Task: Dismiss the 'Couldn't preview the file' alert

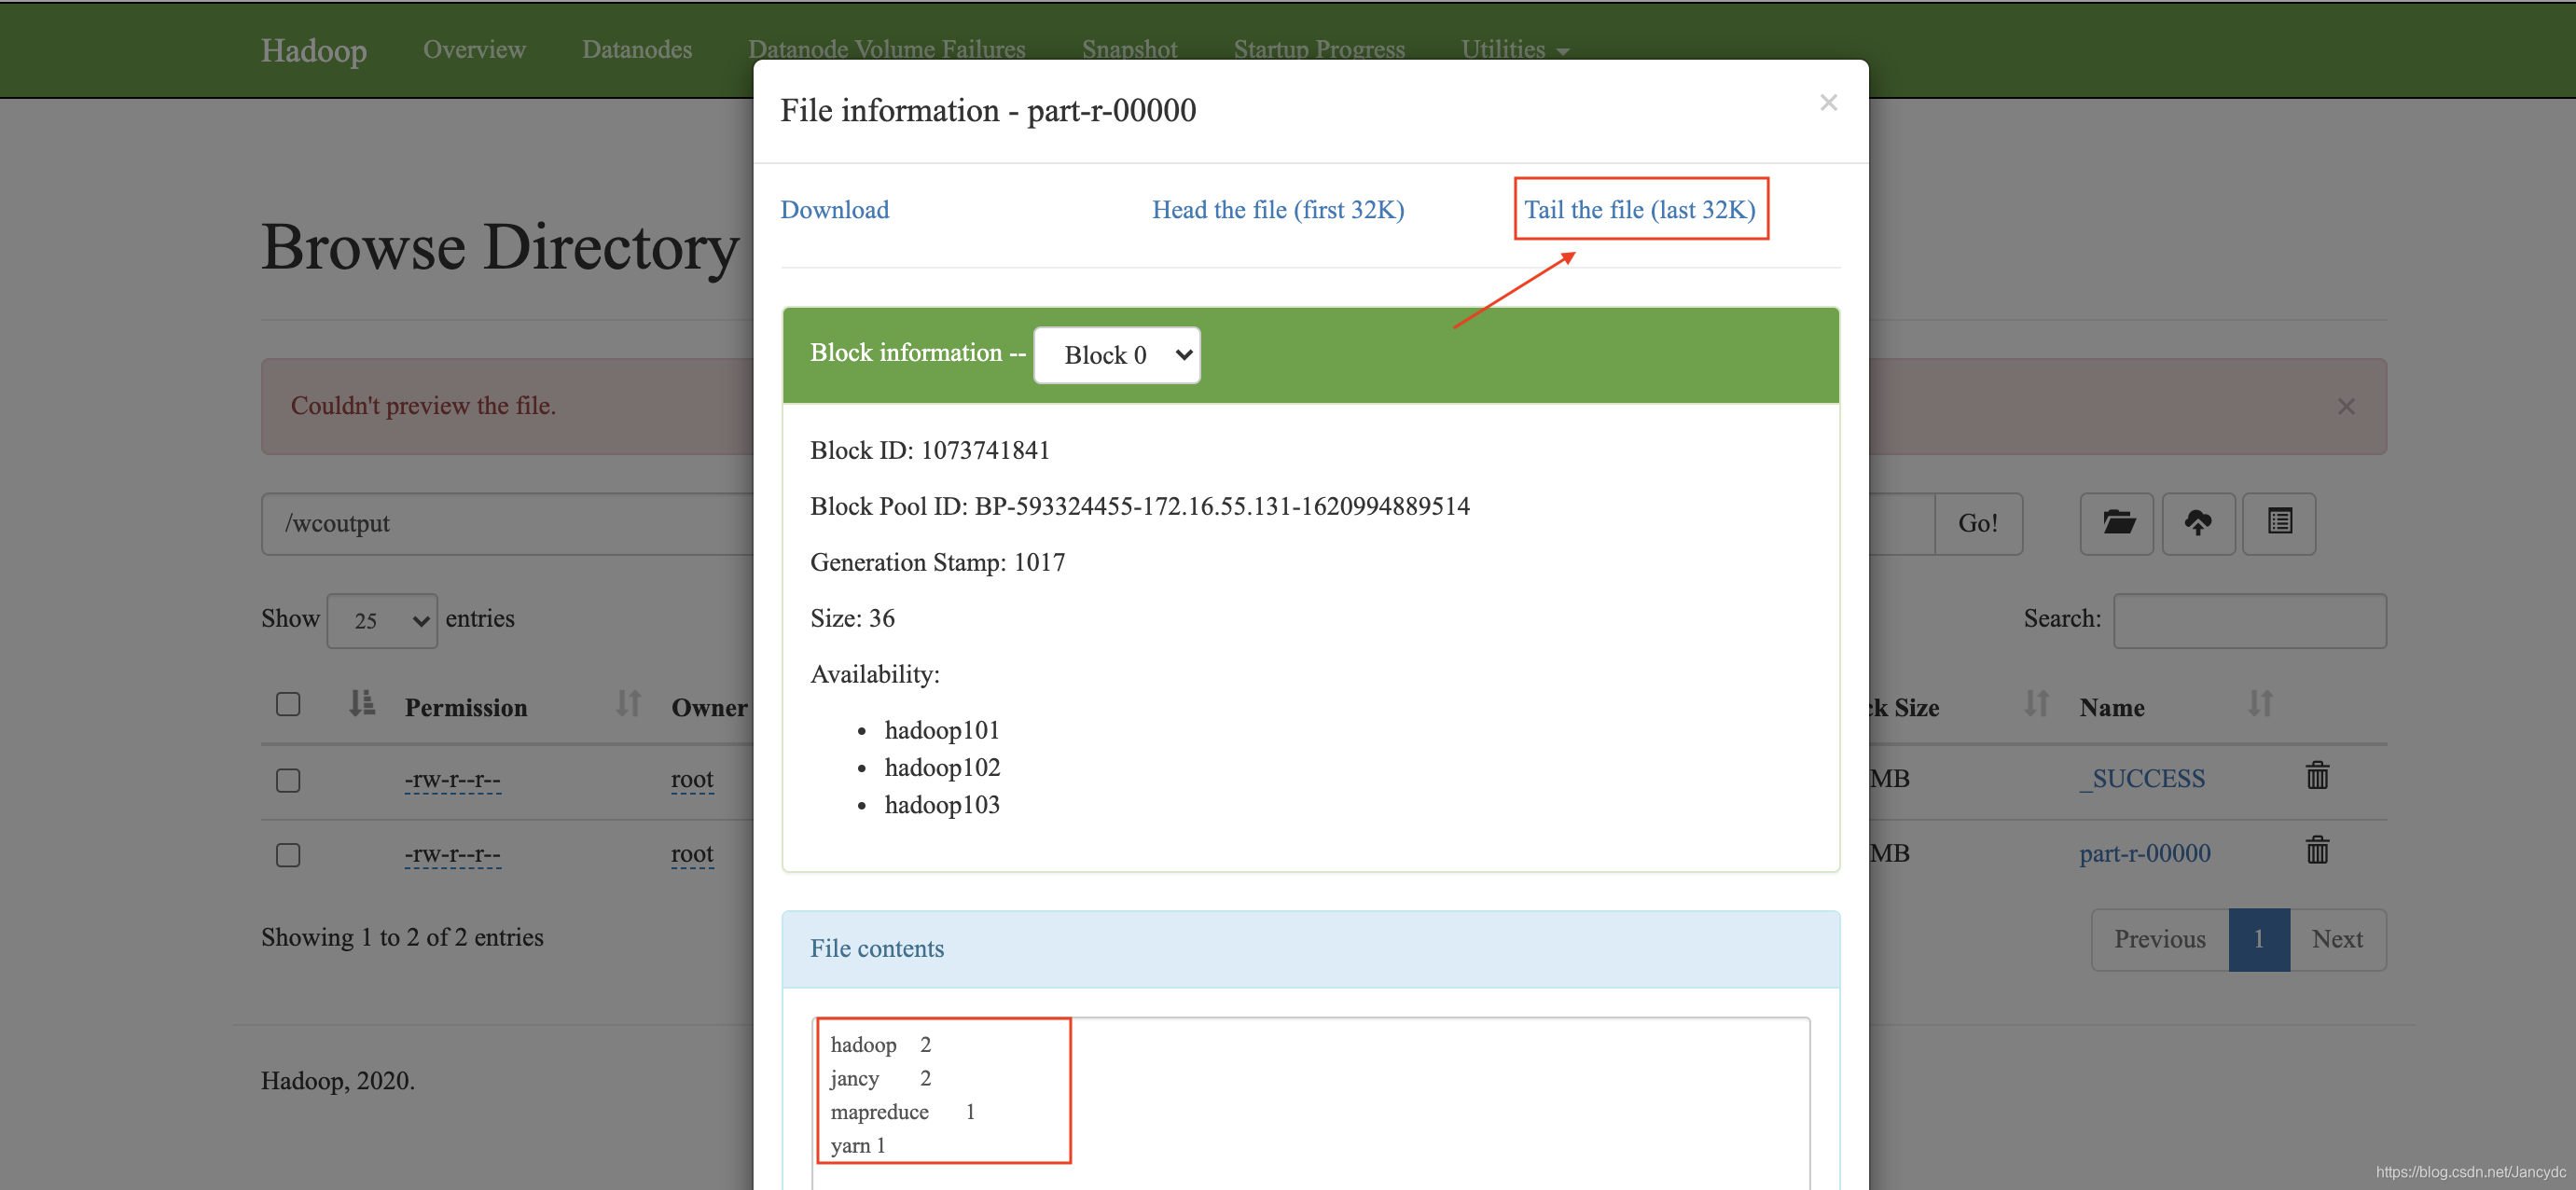Action: [2346, 407]
